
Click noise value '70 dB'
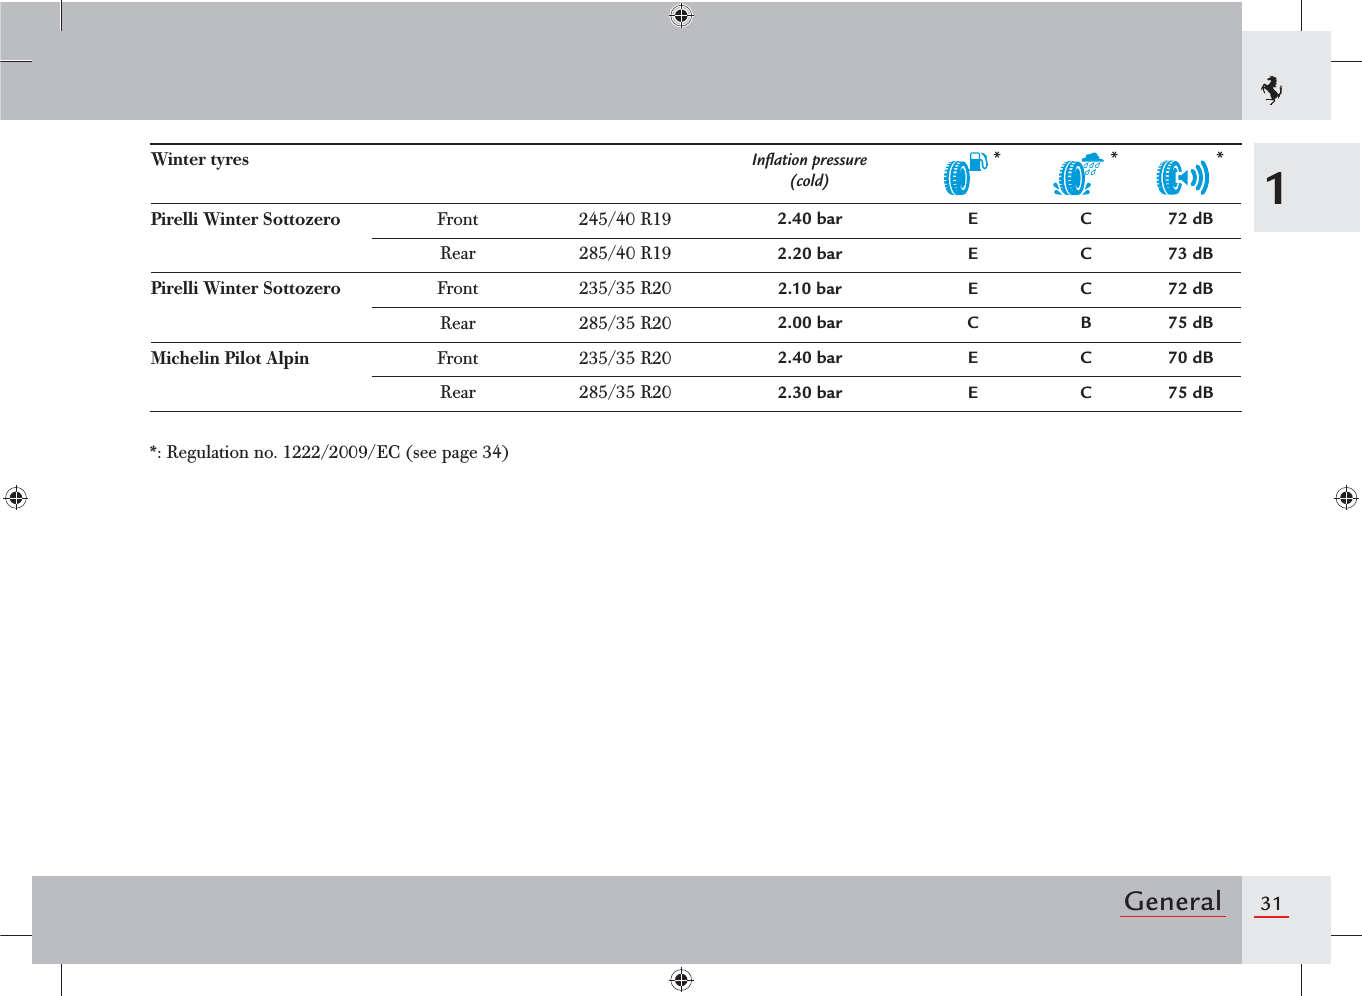point(1190,358)
